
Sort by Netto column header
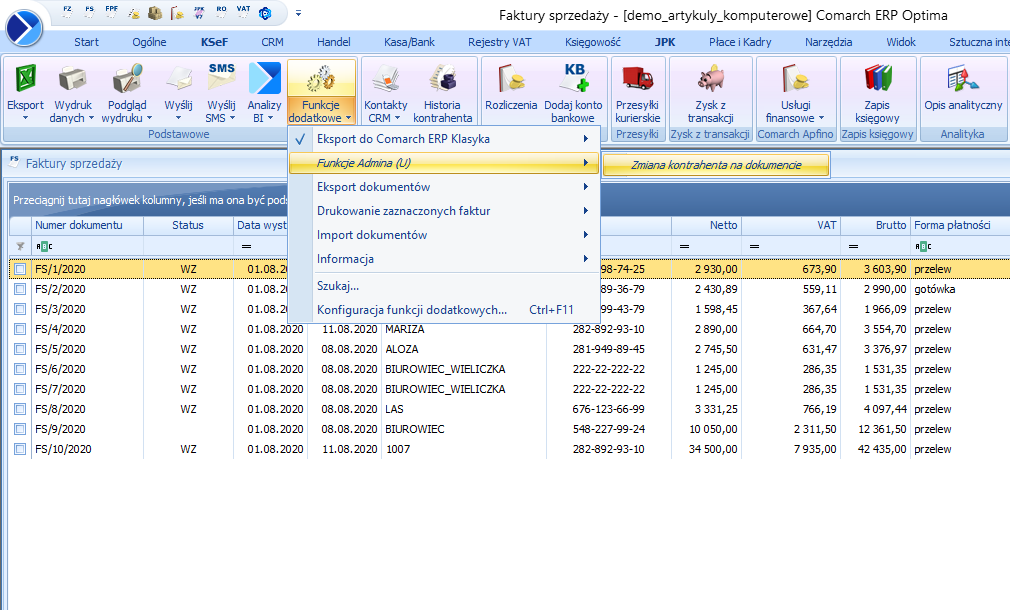click(706, 225)
